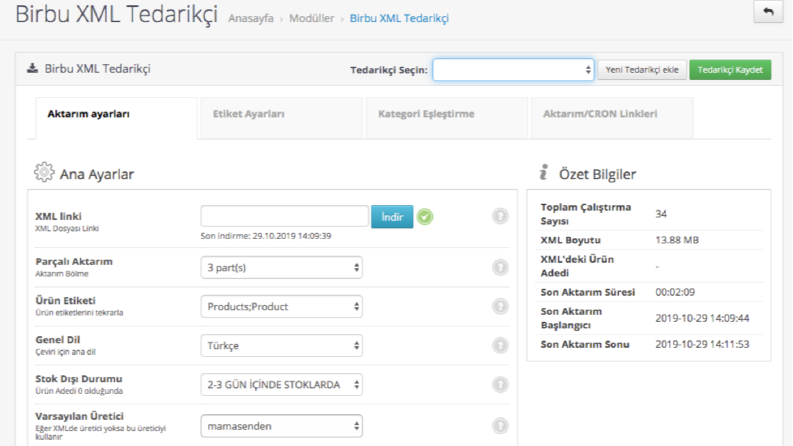Click the back arrow button at top right
Screen dimensions: 793x446
click(x=768, y=11)
